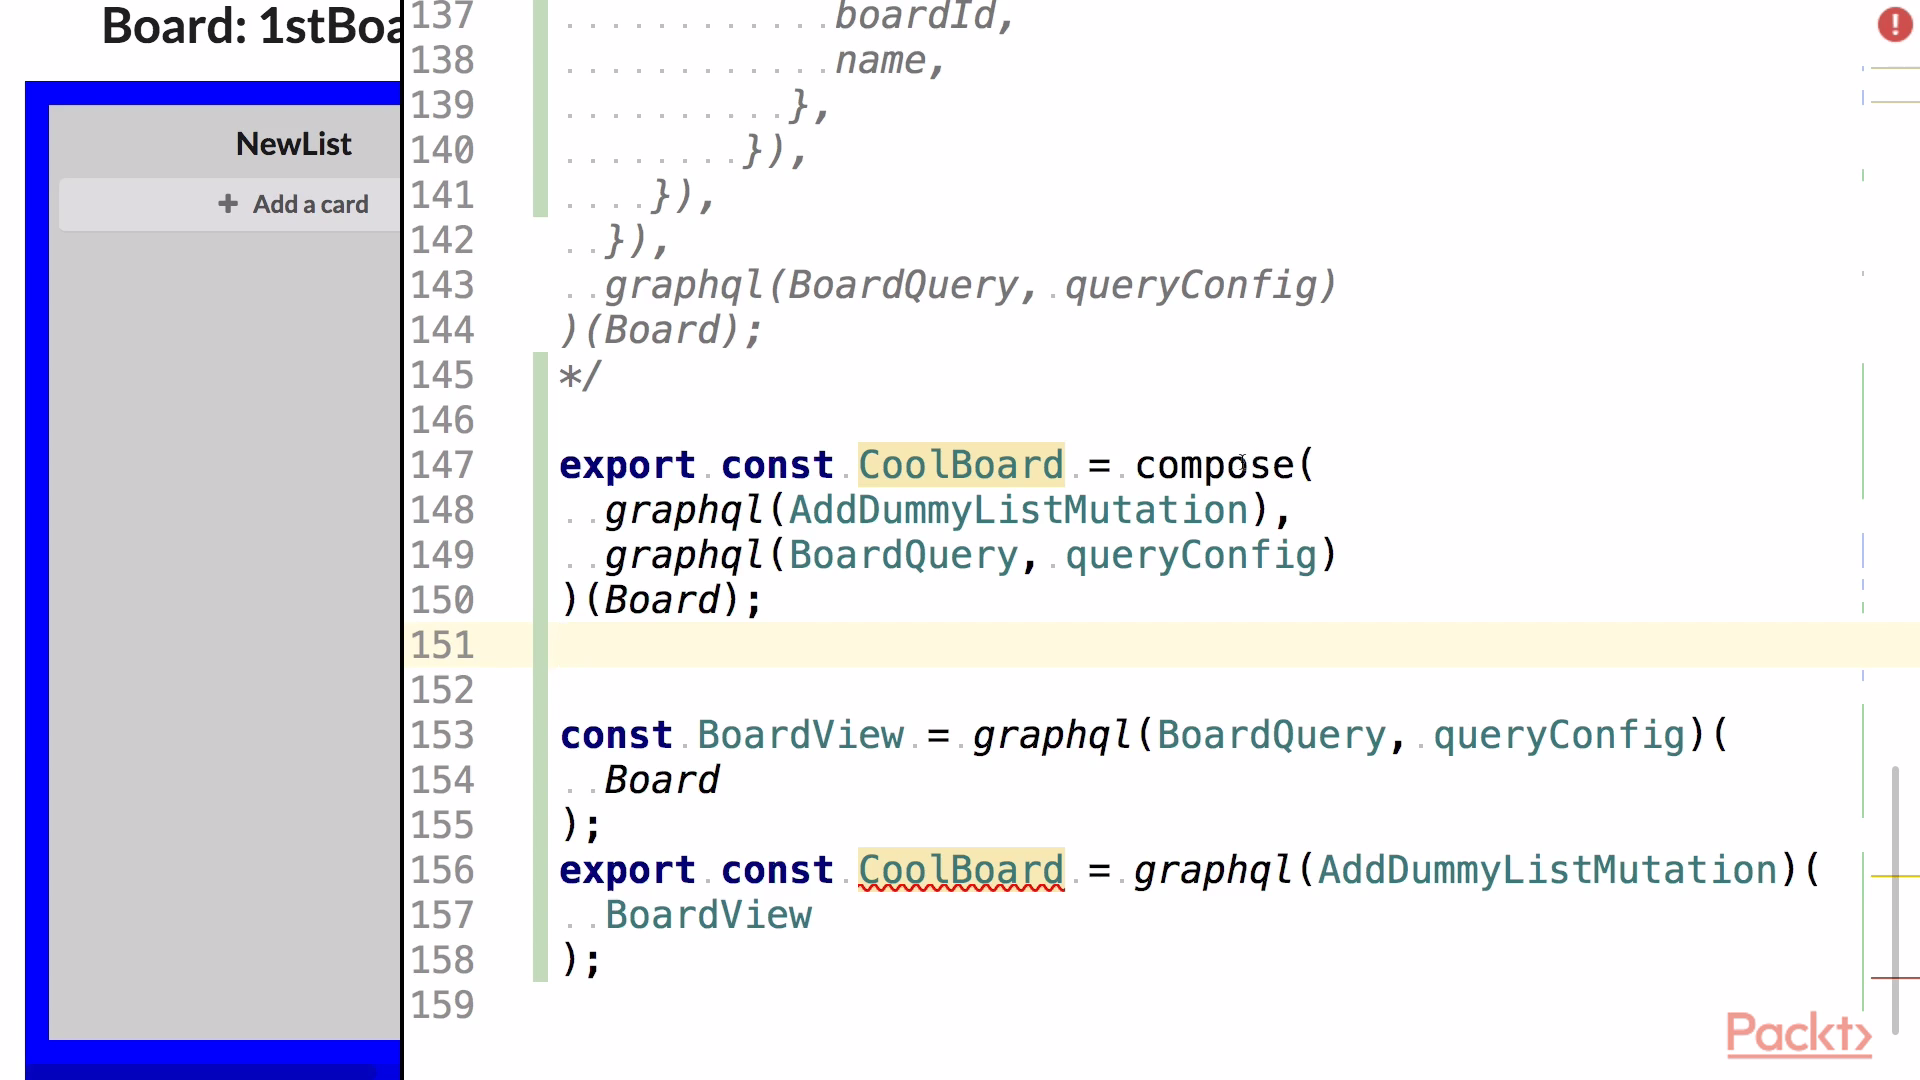Click the export keyword on line 147
The image size is (1920, 1080).
pos(627,465)
